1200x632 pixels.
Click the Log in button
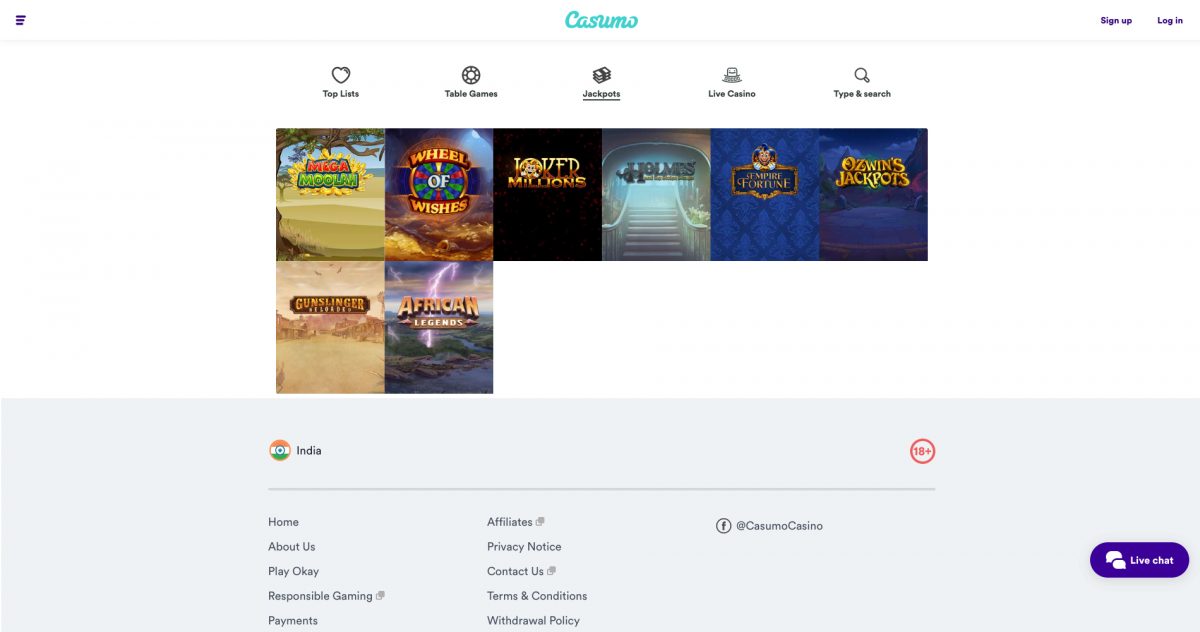(1170, 21)
